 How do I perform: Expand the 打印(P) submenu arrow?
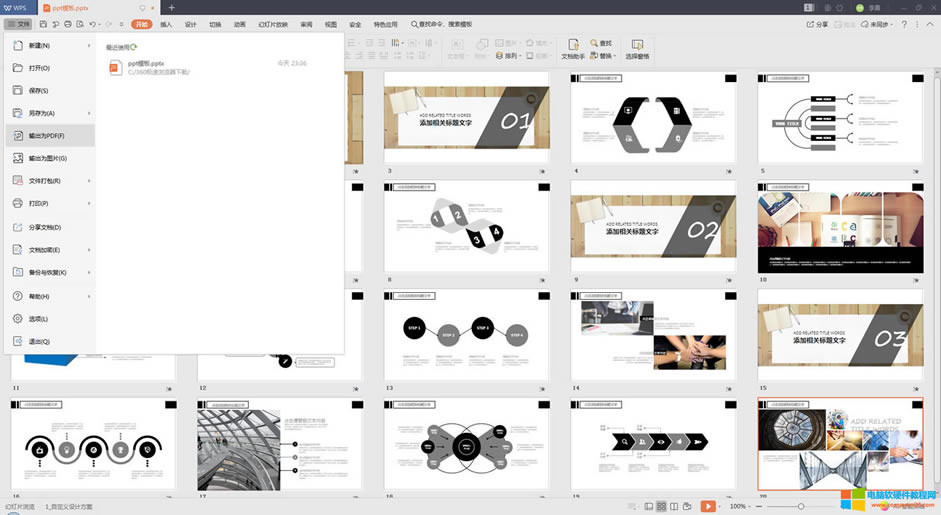click(89, 203)
